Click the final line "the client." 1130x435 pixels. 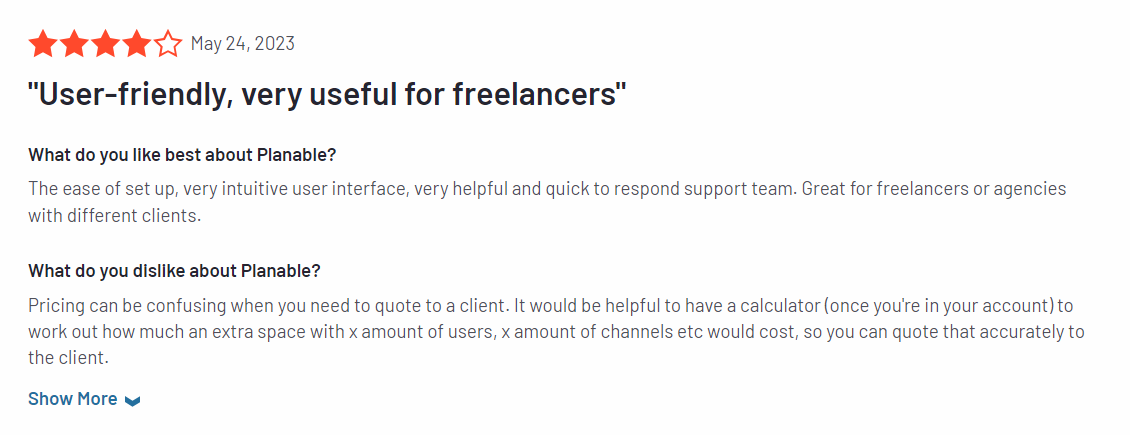point(68,357)
